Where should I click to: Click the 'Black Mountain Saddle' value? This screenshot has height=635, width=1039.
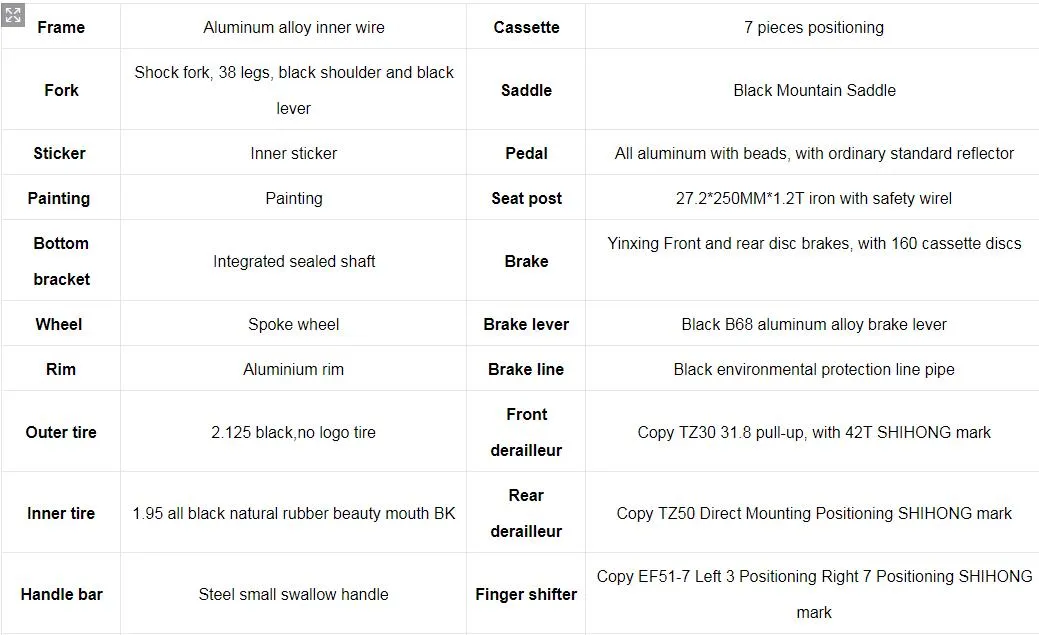(x=813, y=90)
